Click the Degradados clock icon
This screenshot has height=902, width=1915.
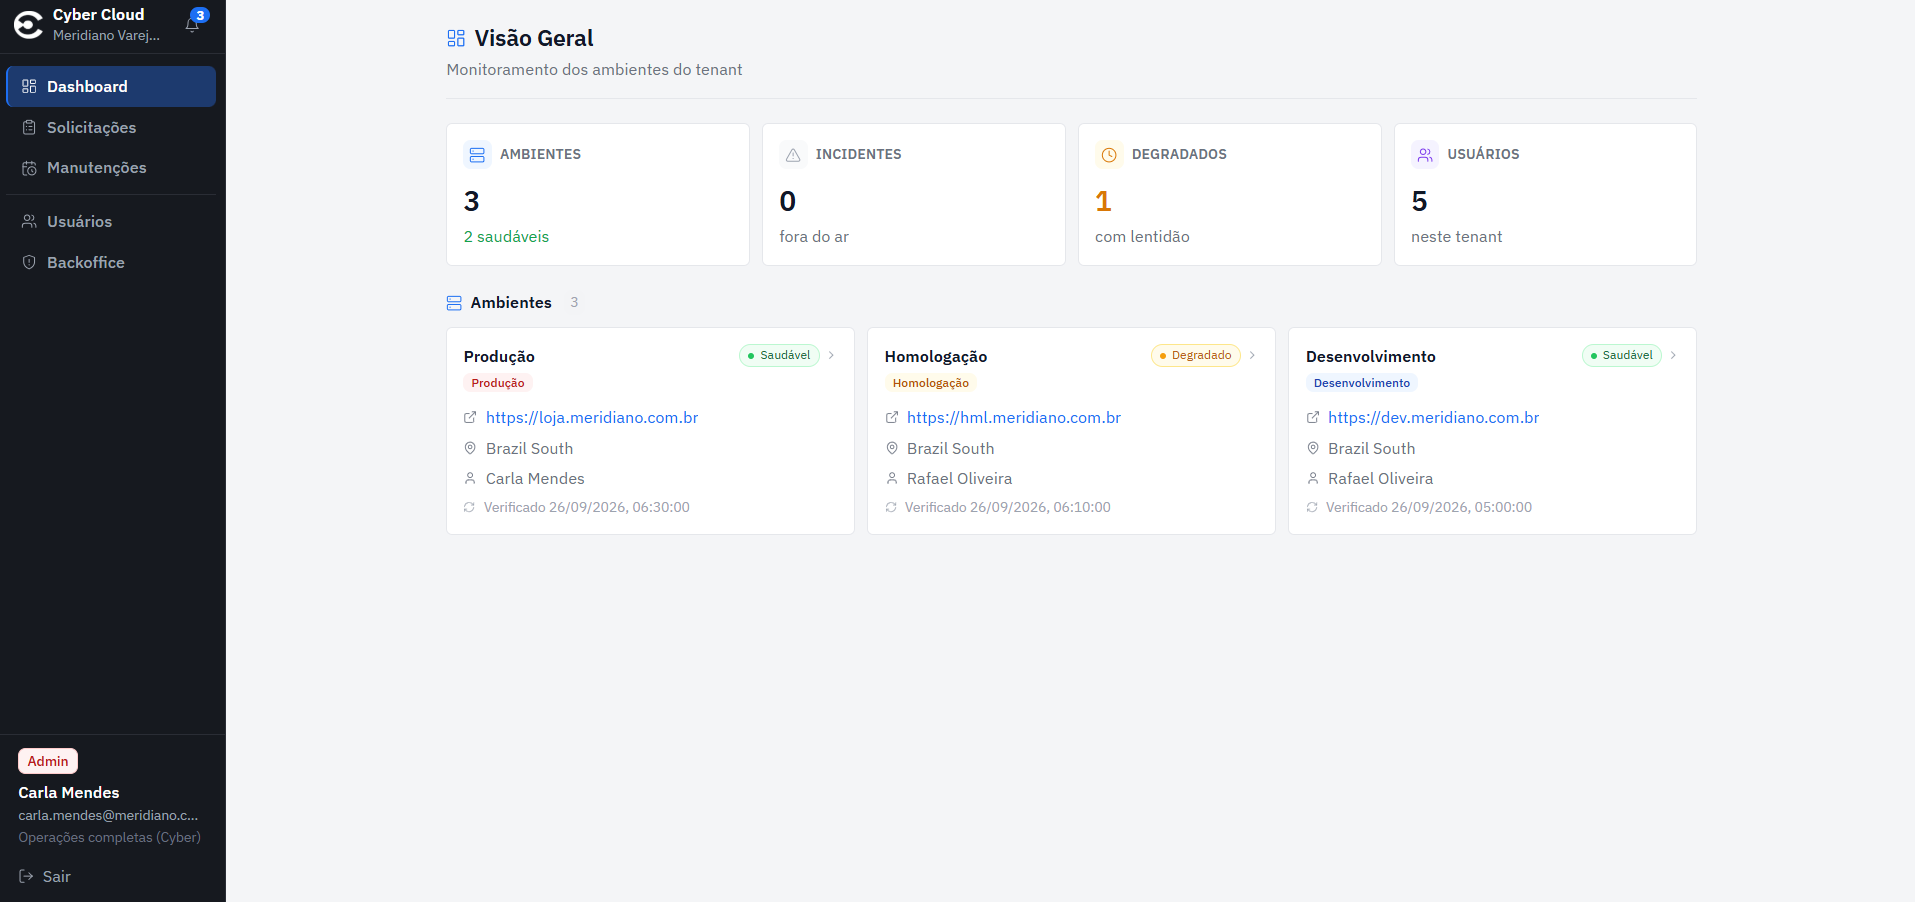coord(1109,155)
